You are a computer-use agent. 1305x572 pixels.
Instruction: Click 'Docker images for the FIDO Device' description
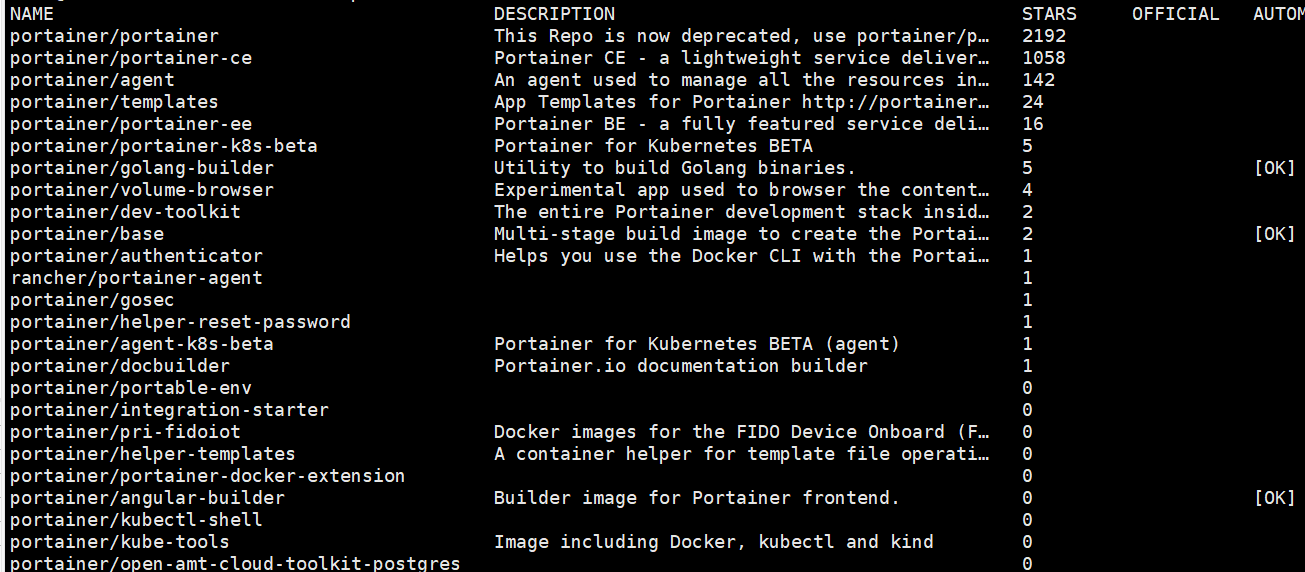click(743, 432)
